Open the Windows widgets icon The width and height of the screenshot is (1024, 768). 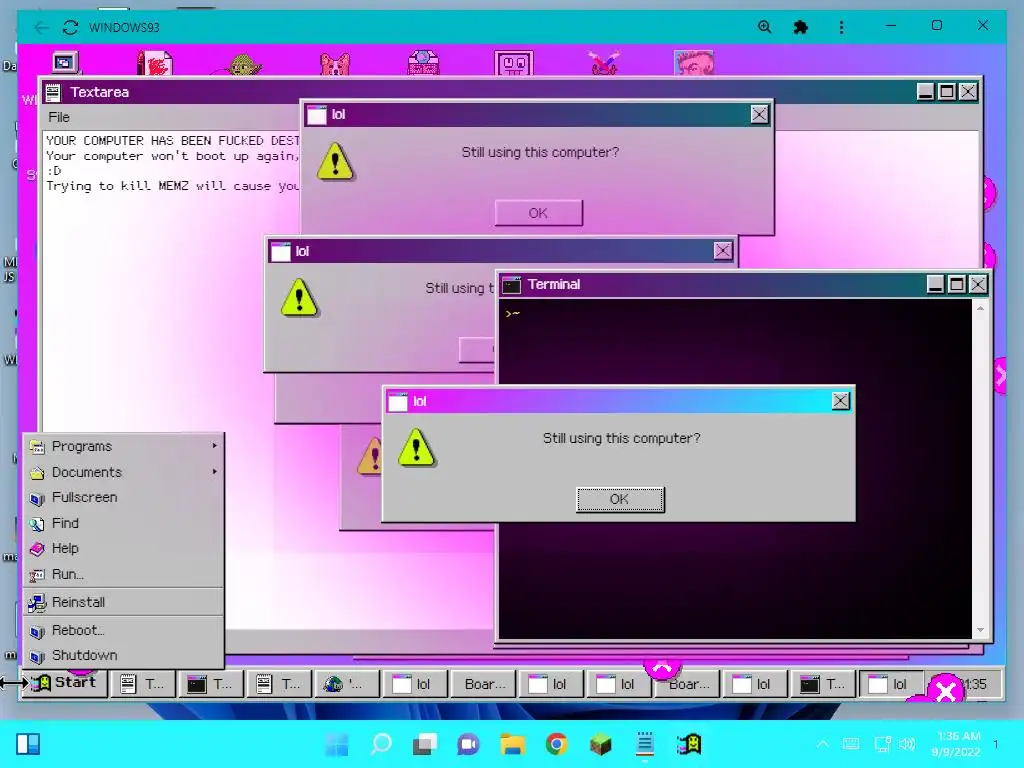(28, 744)
